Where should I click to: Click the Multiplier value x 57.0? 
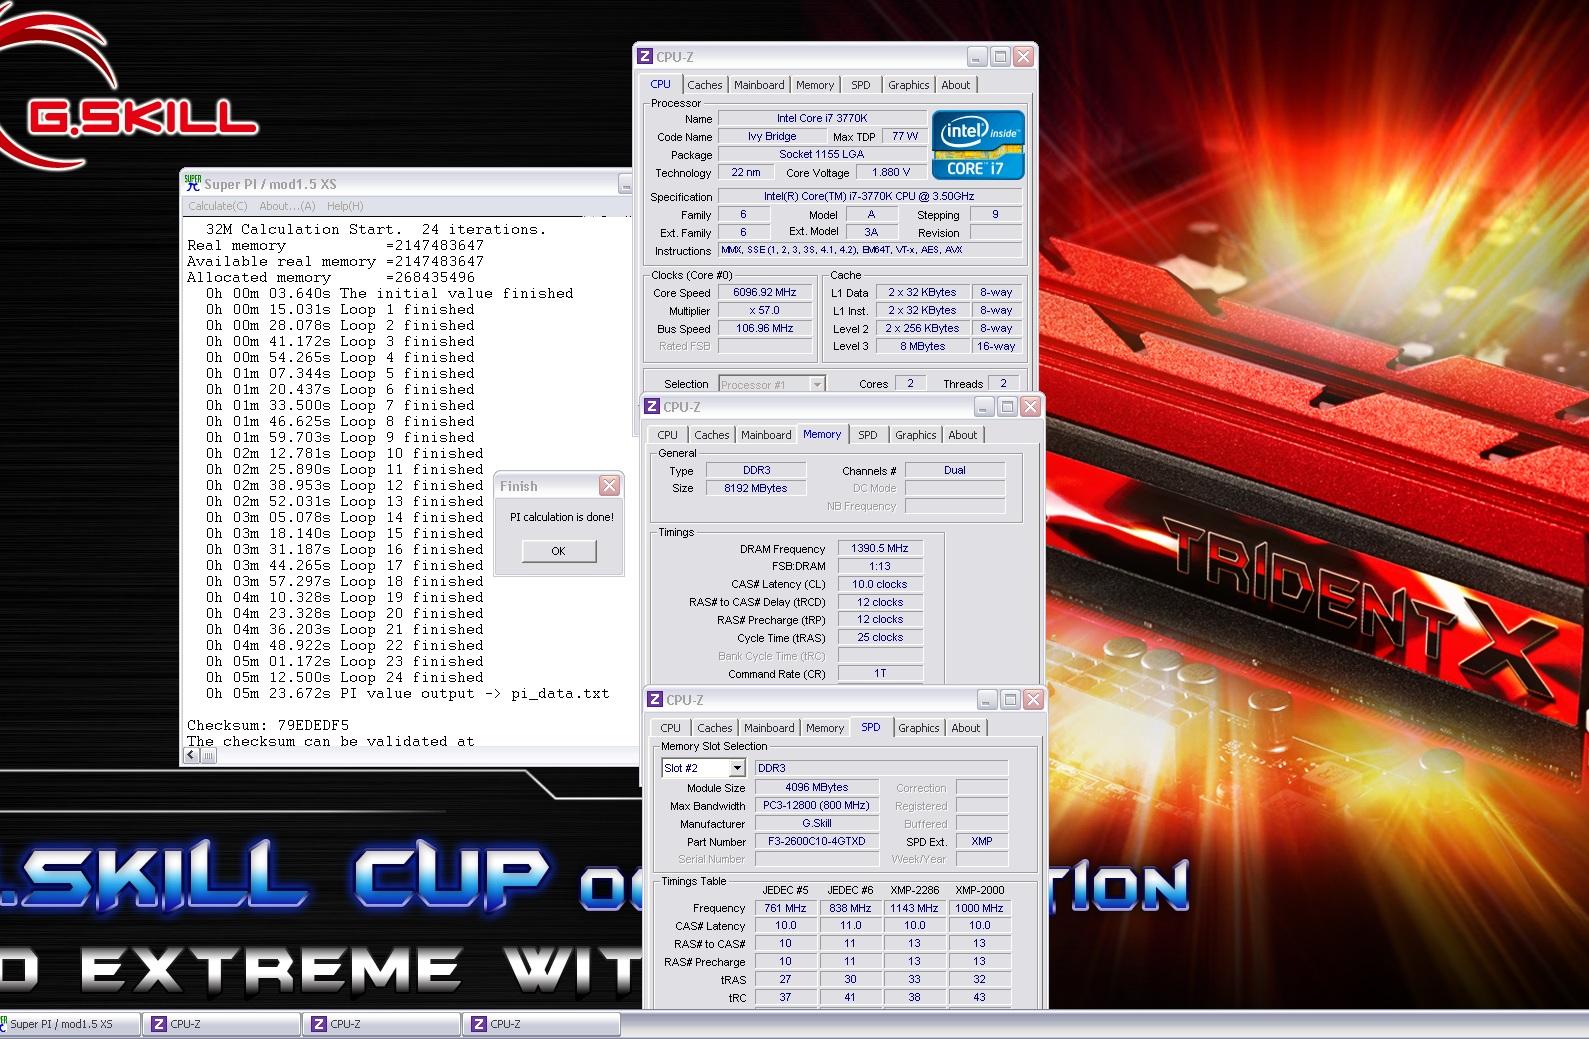click(x=765, y=310)
